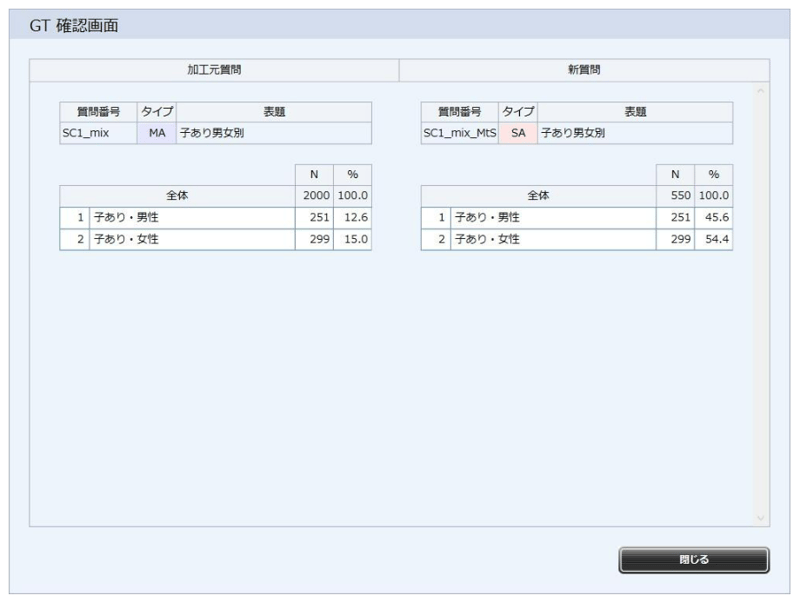800x602 pixels.
Task: Click the 45.6 percentage cell
Action: pyautogui.click(x=715, y=217)
